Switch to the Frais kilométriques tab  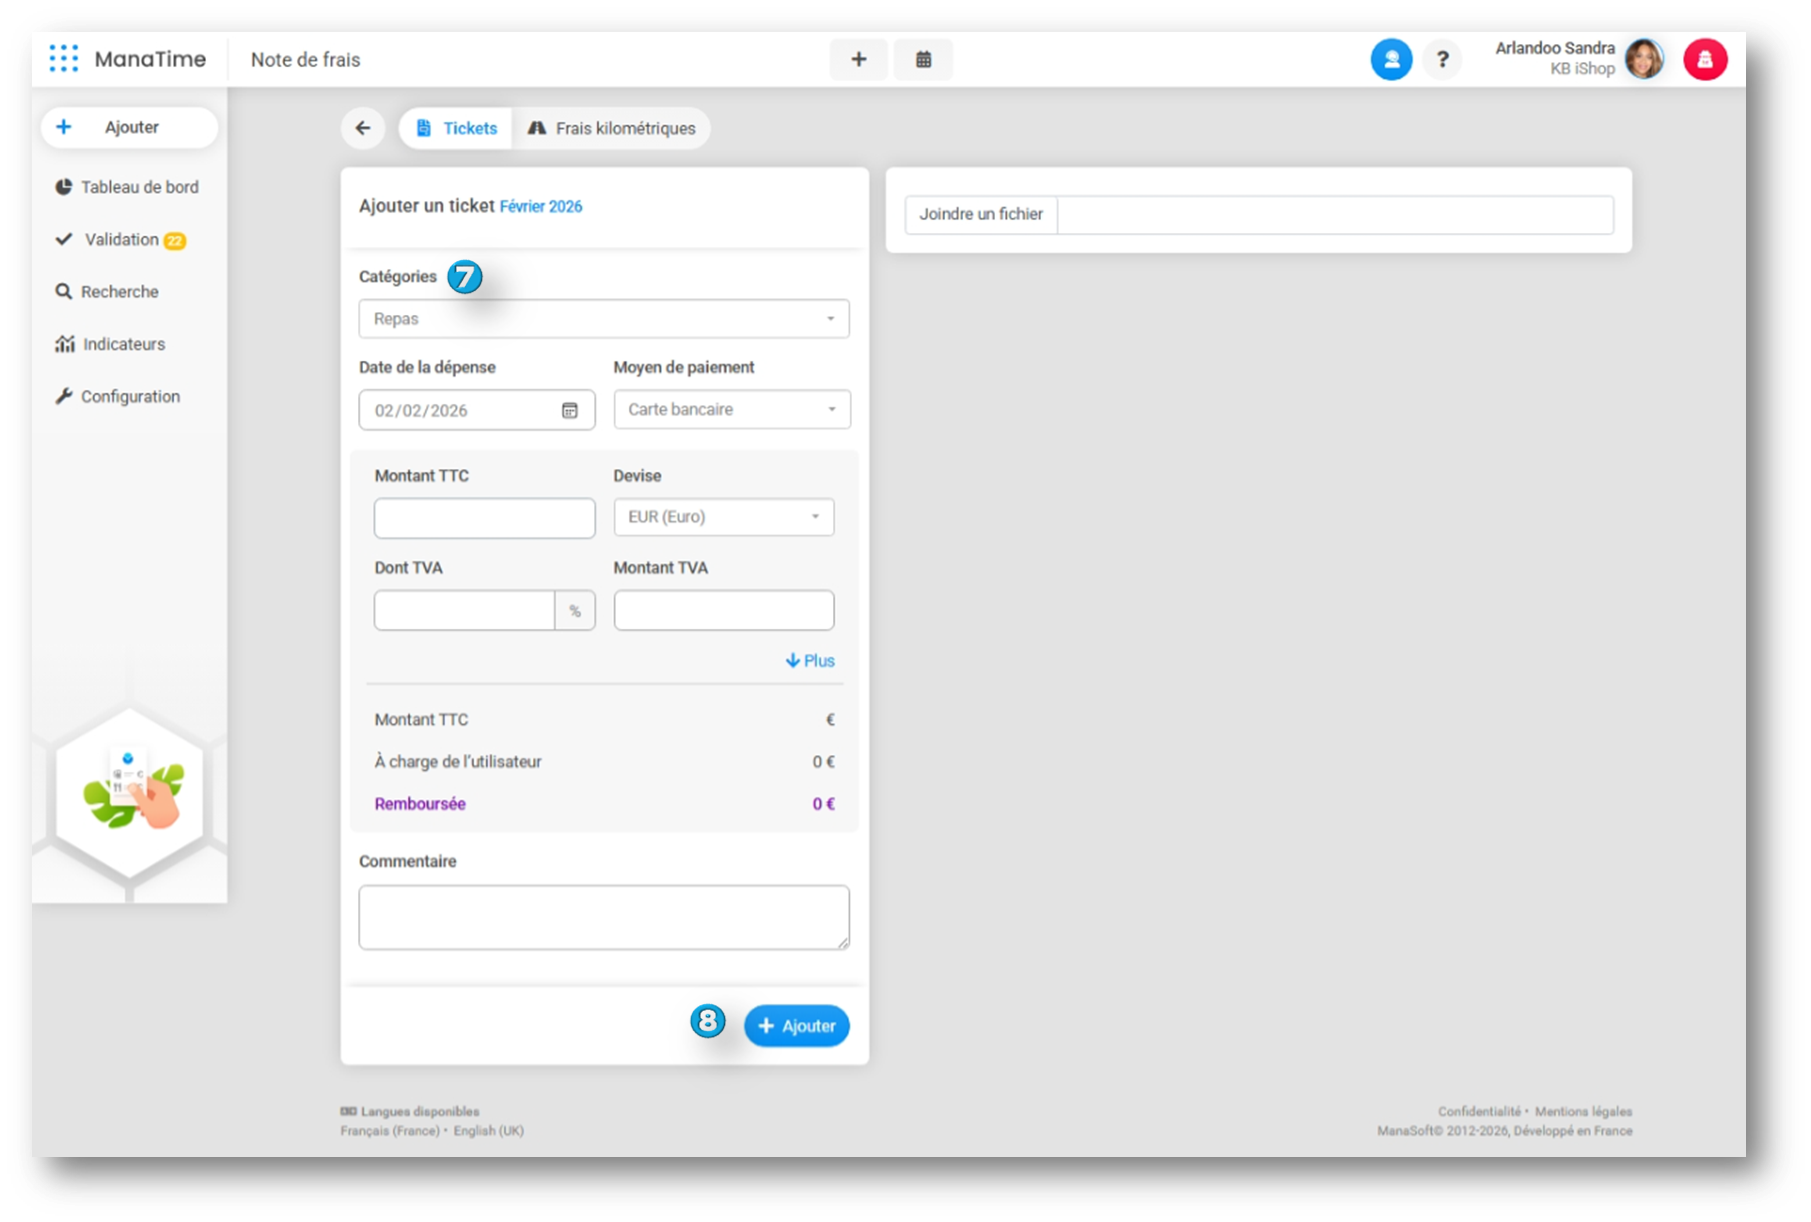[611, 128]
